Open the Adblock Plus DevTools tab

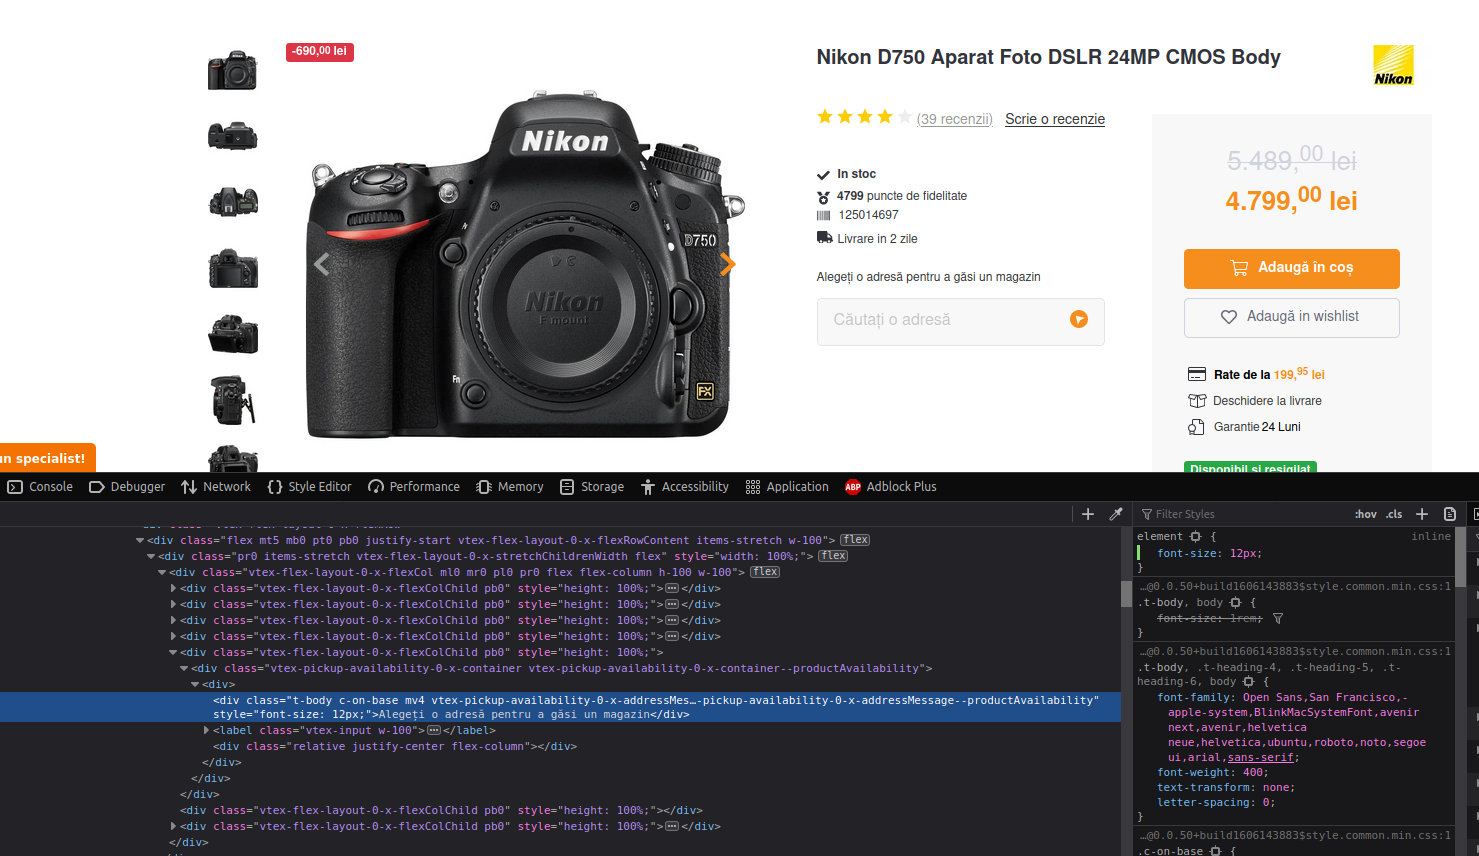click(x=891, y=487)
